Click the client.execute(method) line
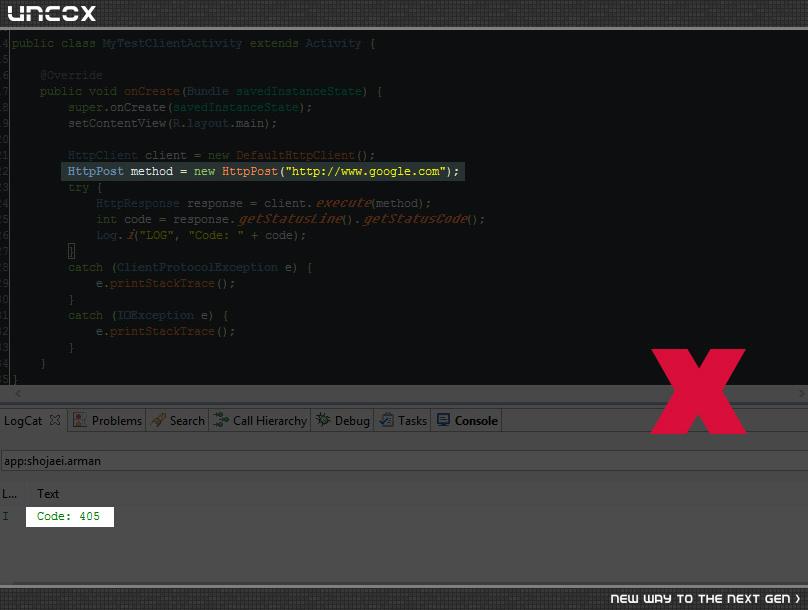Image resolution: width=808 pixels, height=610 pixels. pyautogui.click(x=263, y=203)
